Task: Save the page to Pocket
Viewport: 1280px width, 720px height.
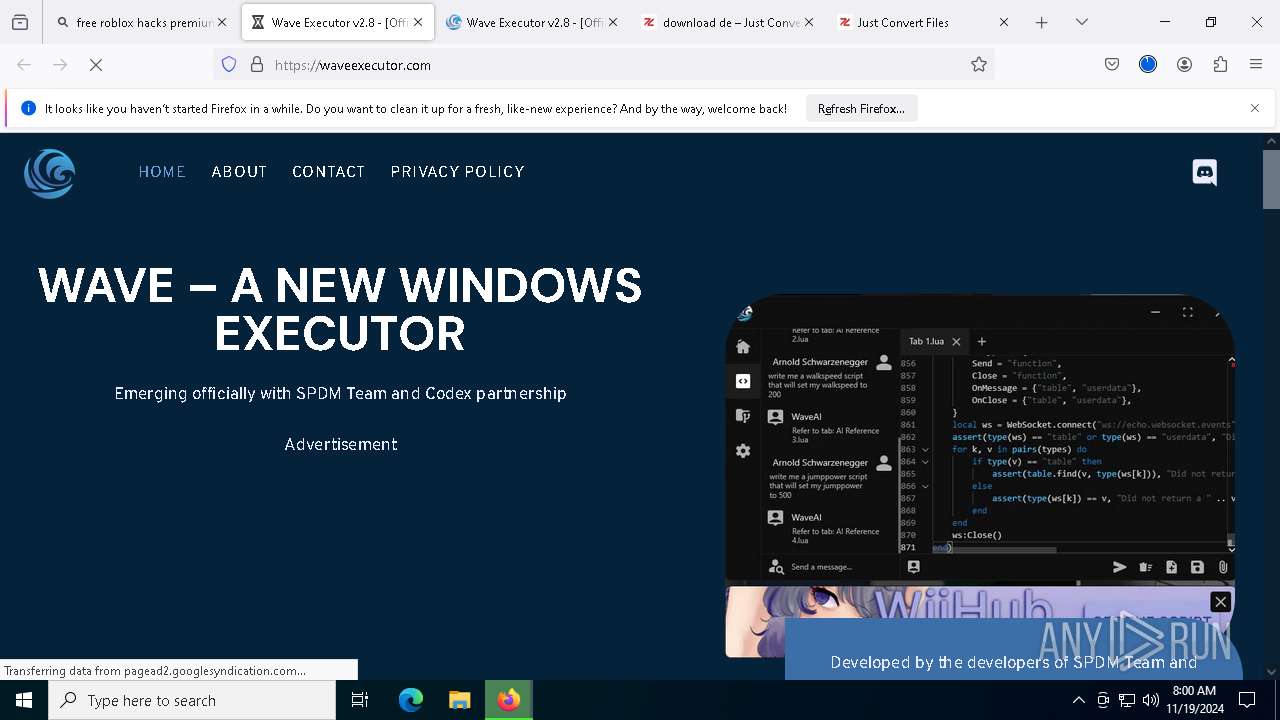Action: 1112,65
